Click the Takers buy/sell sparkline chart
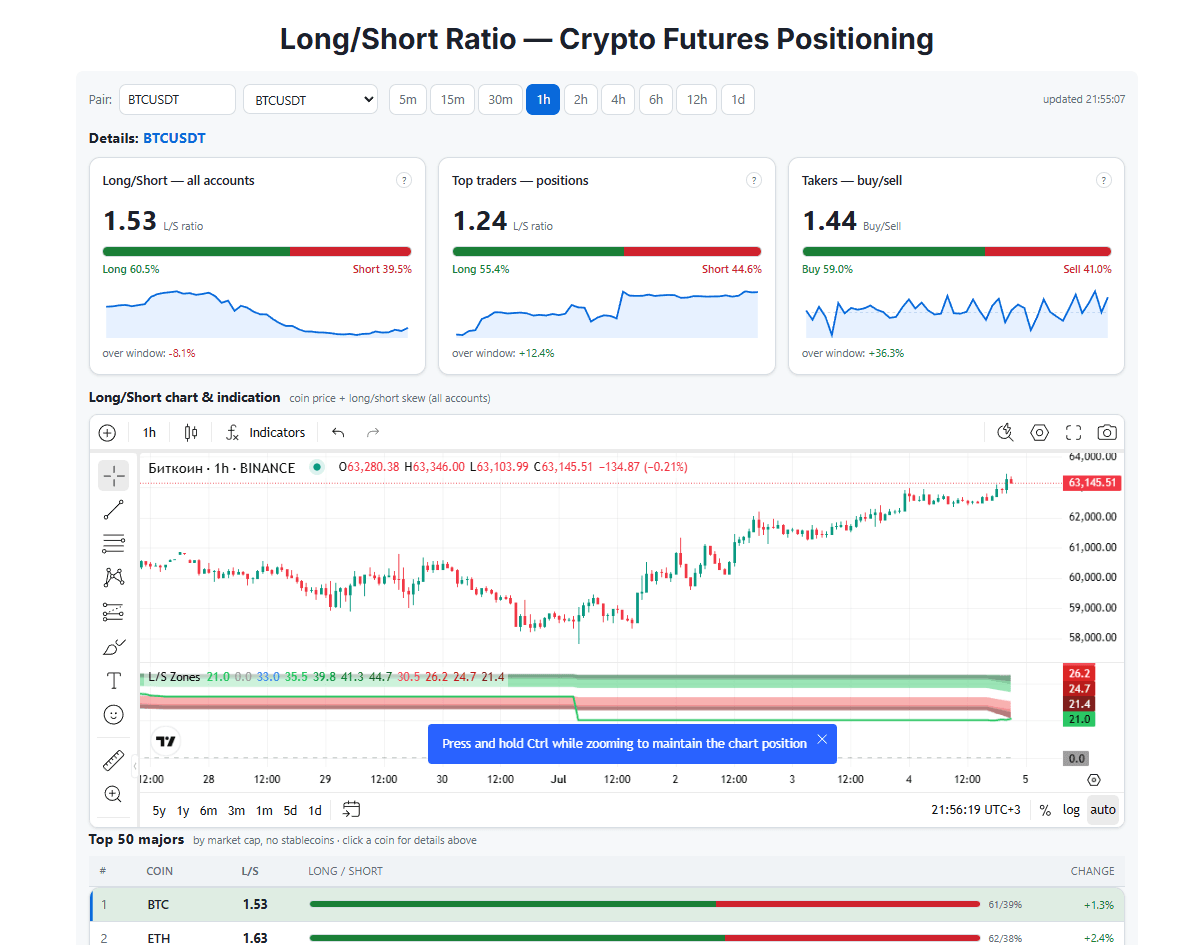This screenshot has width=1190, height=945. 956,313
